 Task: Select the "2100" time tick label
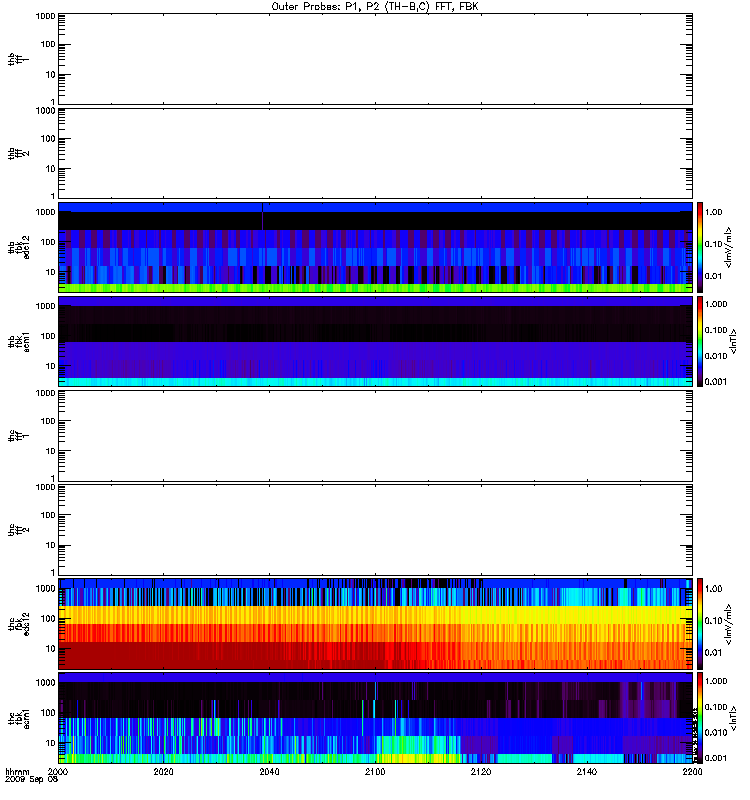(x=375, y=771)
